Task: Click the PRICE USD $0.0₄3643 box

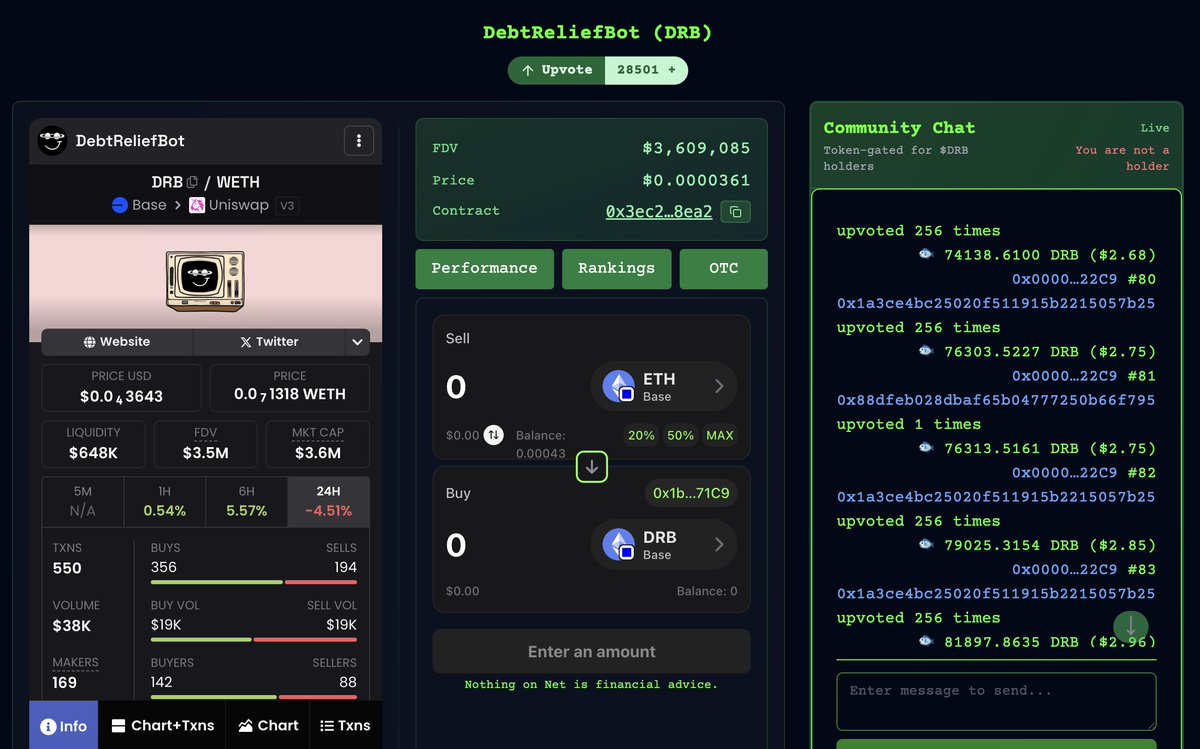Action: 121,387
